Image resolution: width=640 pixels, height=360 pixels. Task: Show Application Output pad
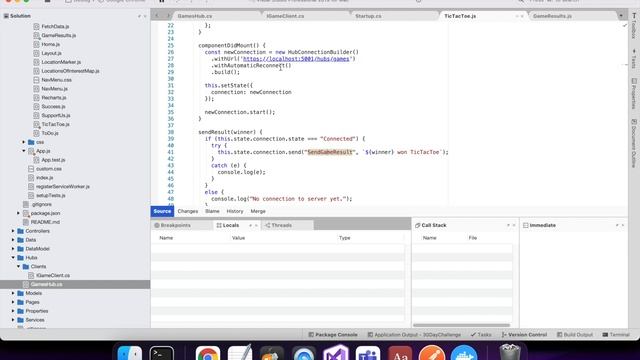[x=414, y=335]
